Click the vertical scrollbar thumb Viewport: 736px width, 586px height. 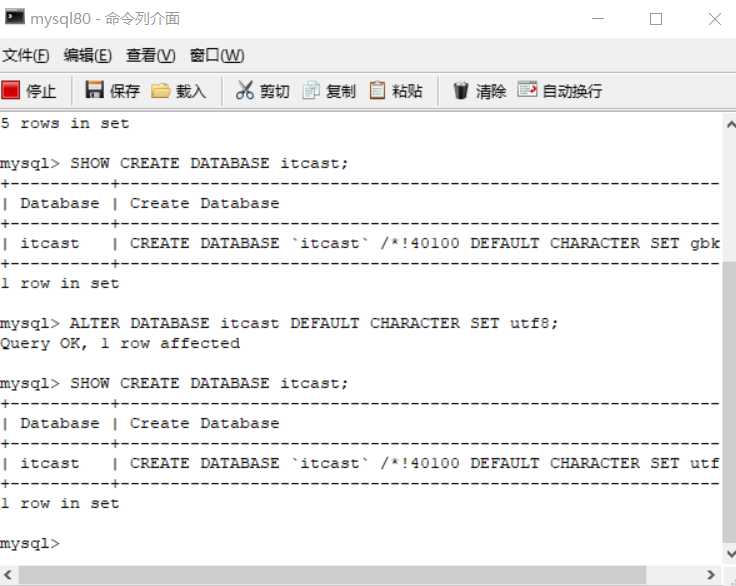[x=730, y=401]
